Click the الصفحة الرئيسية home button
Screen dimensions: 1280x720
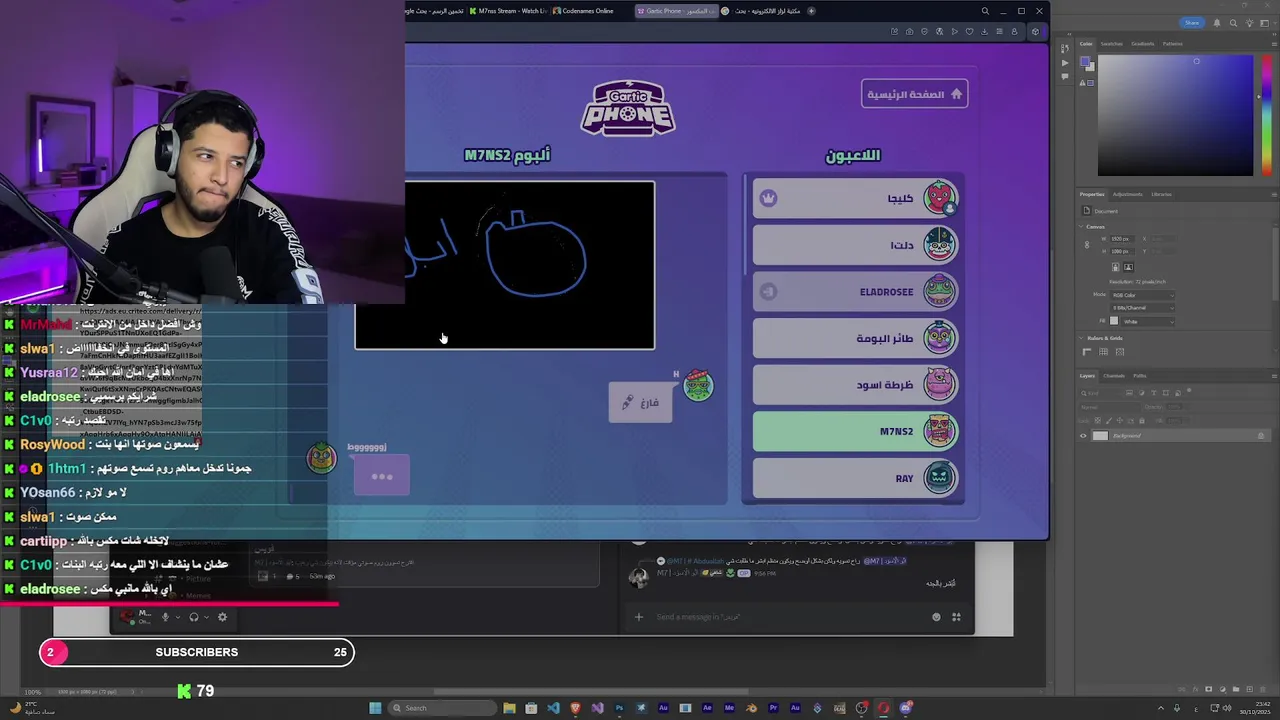pyautogui.click(x=914, y=94)
